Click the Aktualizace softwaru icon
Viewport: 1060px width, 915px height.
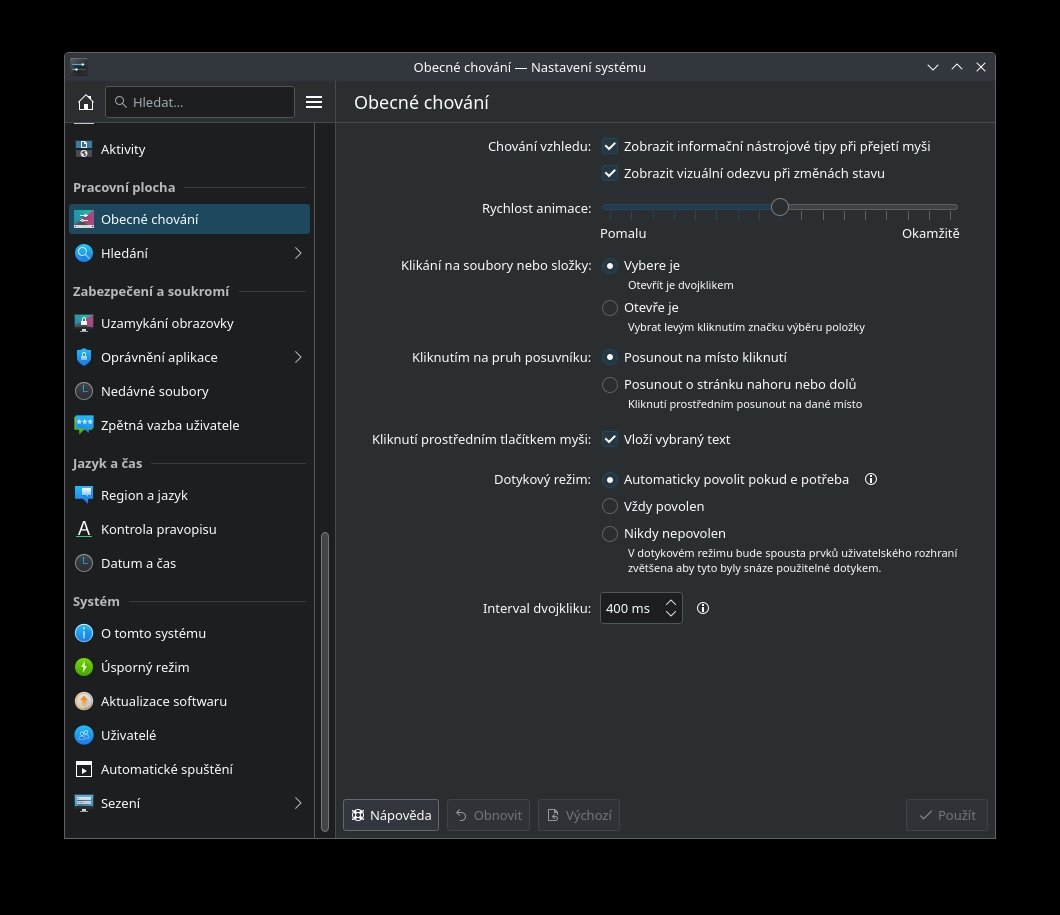click(84, 701)
